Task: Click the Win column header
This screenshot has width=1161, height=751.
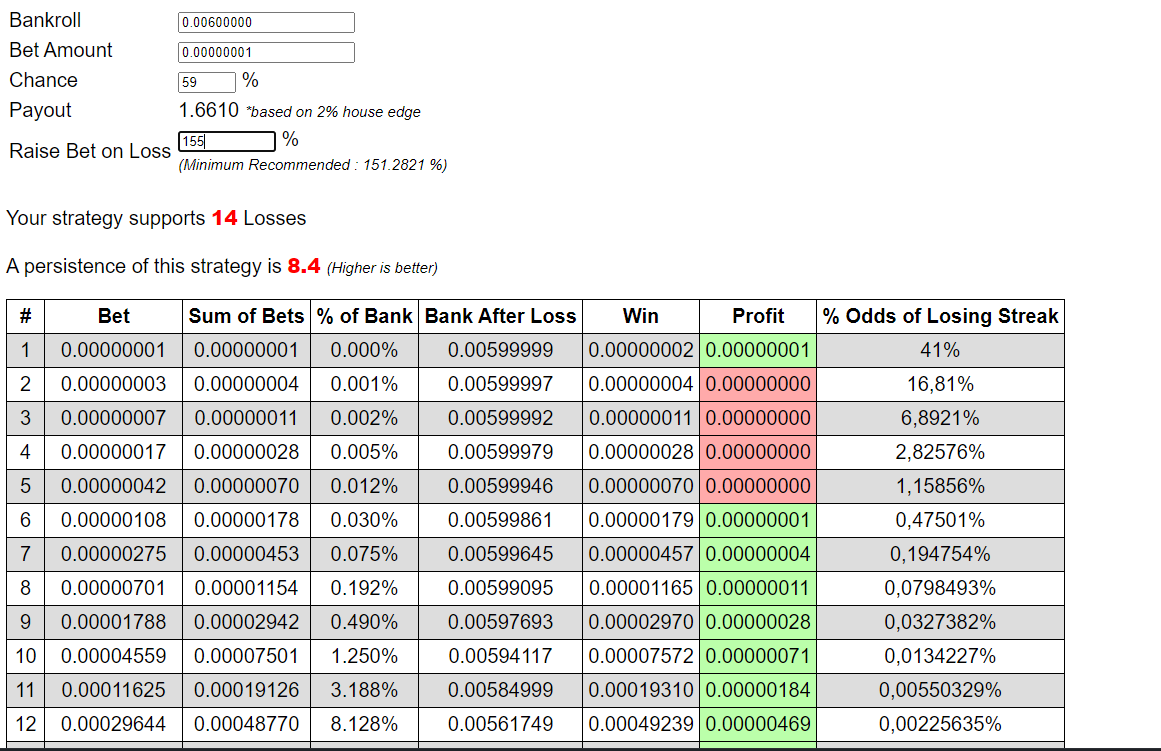Action: (x=640, y=316)
